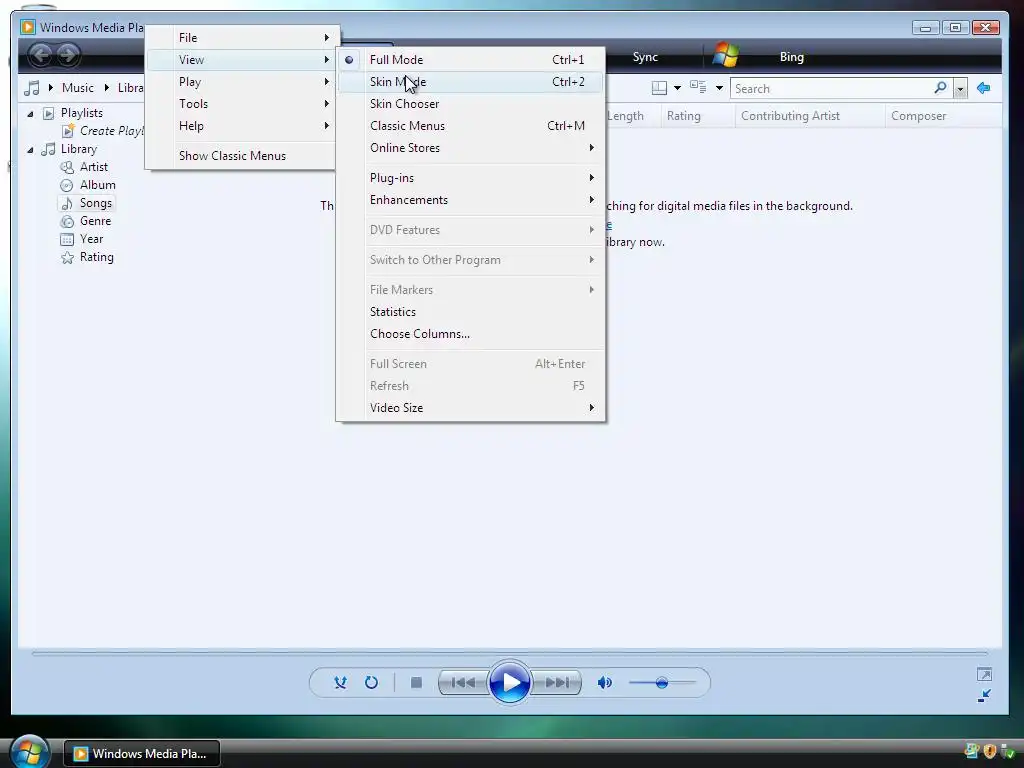Sort by the Composer column header
Screen dimensions: 1024x768
[943, 116]
